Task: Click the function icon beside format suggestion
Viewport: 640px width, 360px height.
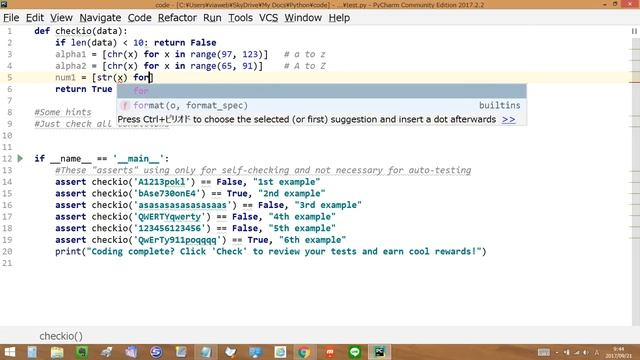Action: click(125, 106)
